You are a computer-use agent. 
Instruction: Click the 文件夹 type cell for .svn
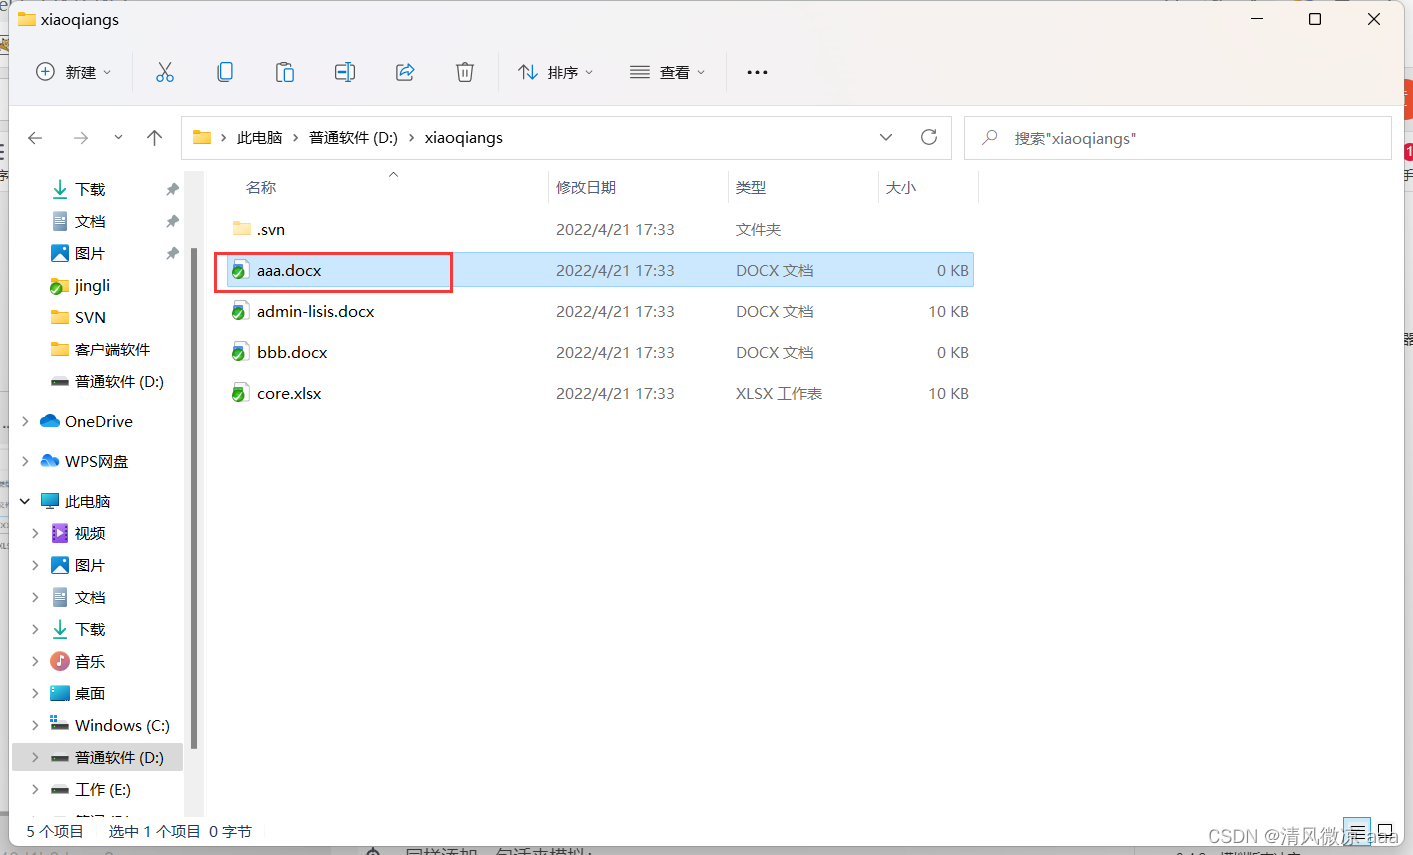758,229
